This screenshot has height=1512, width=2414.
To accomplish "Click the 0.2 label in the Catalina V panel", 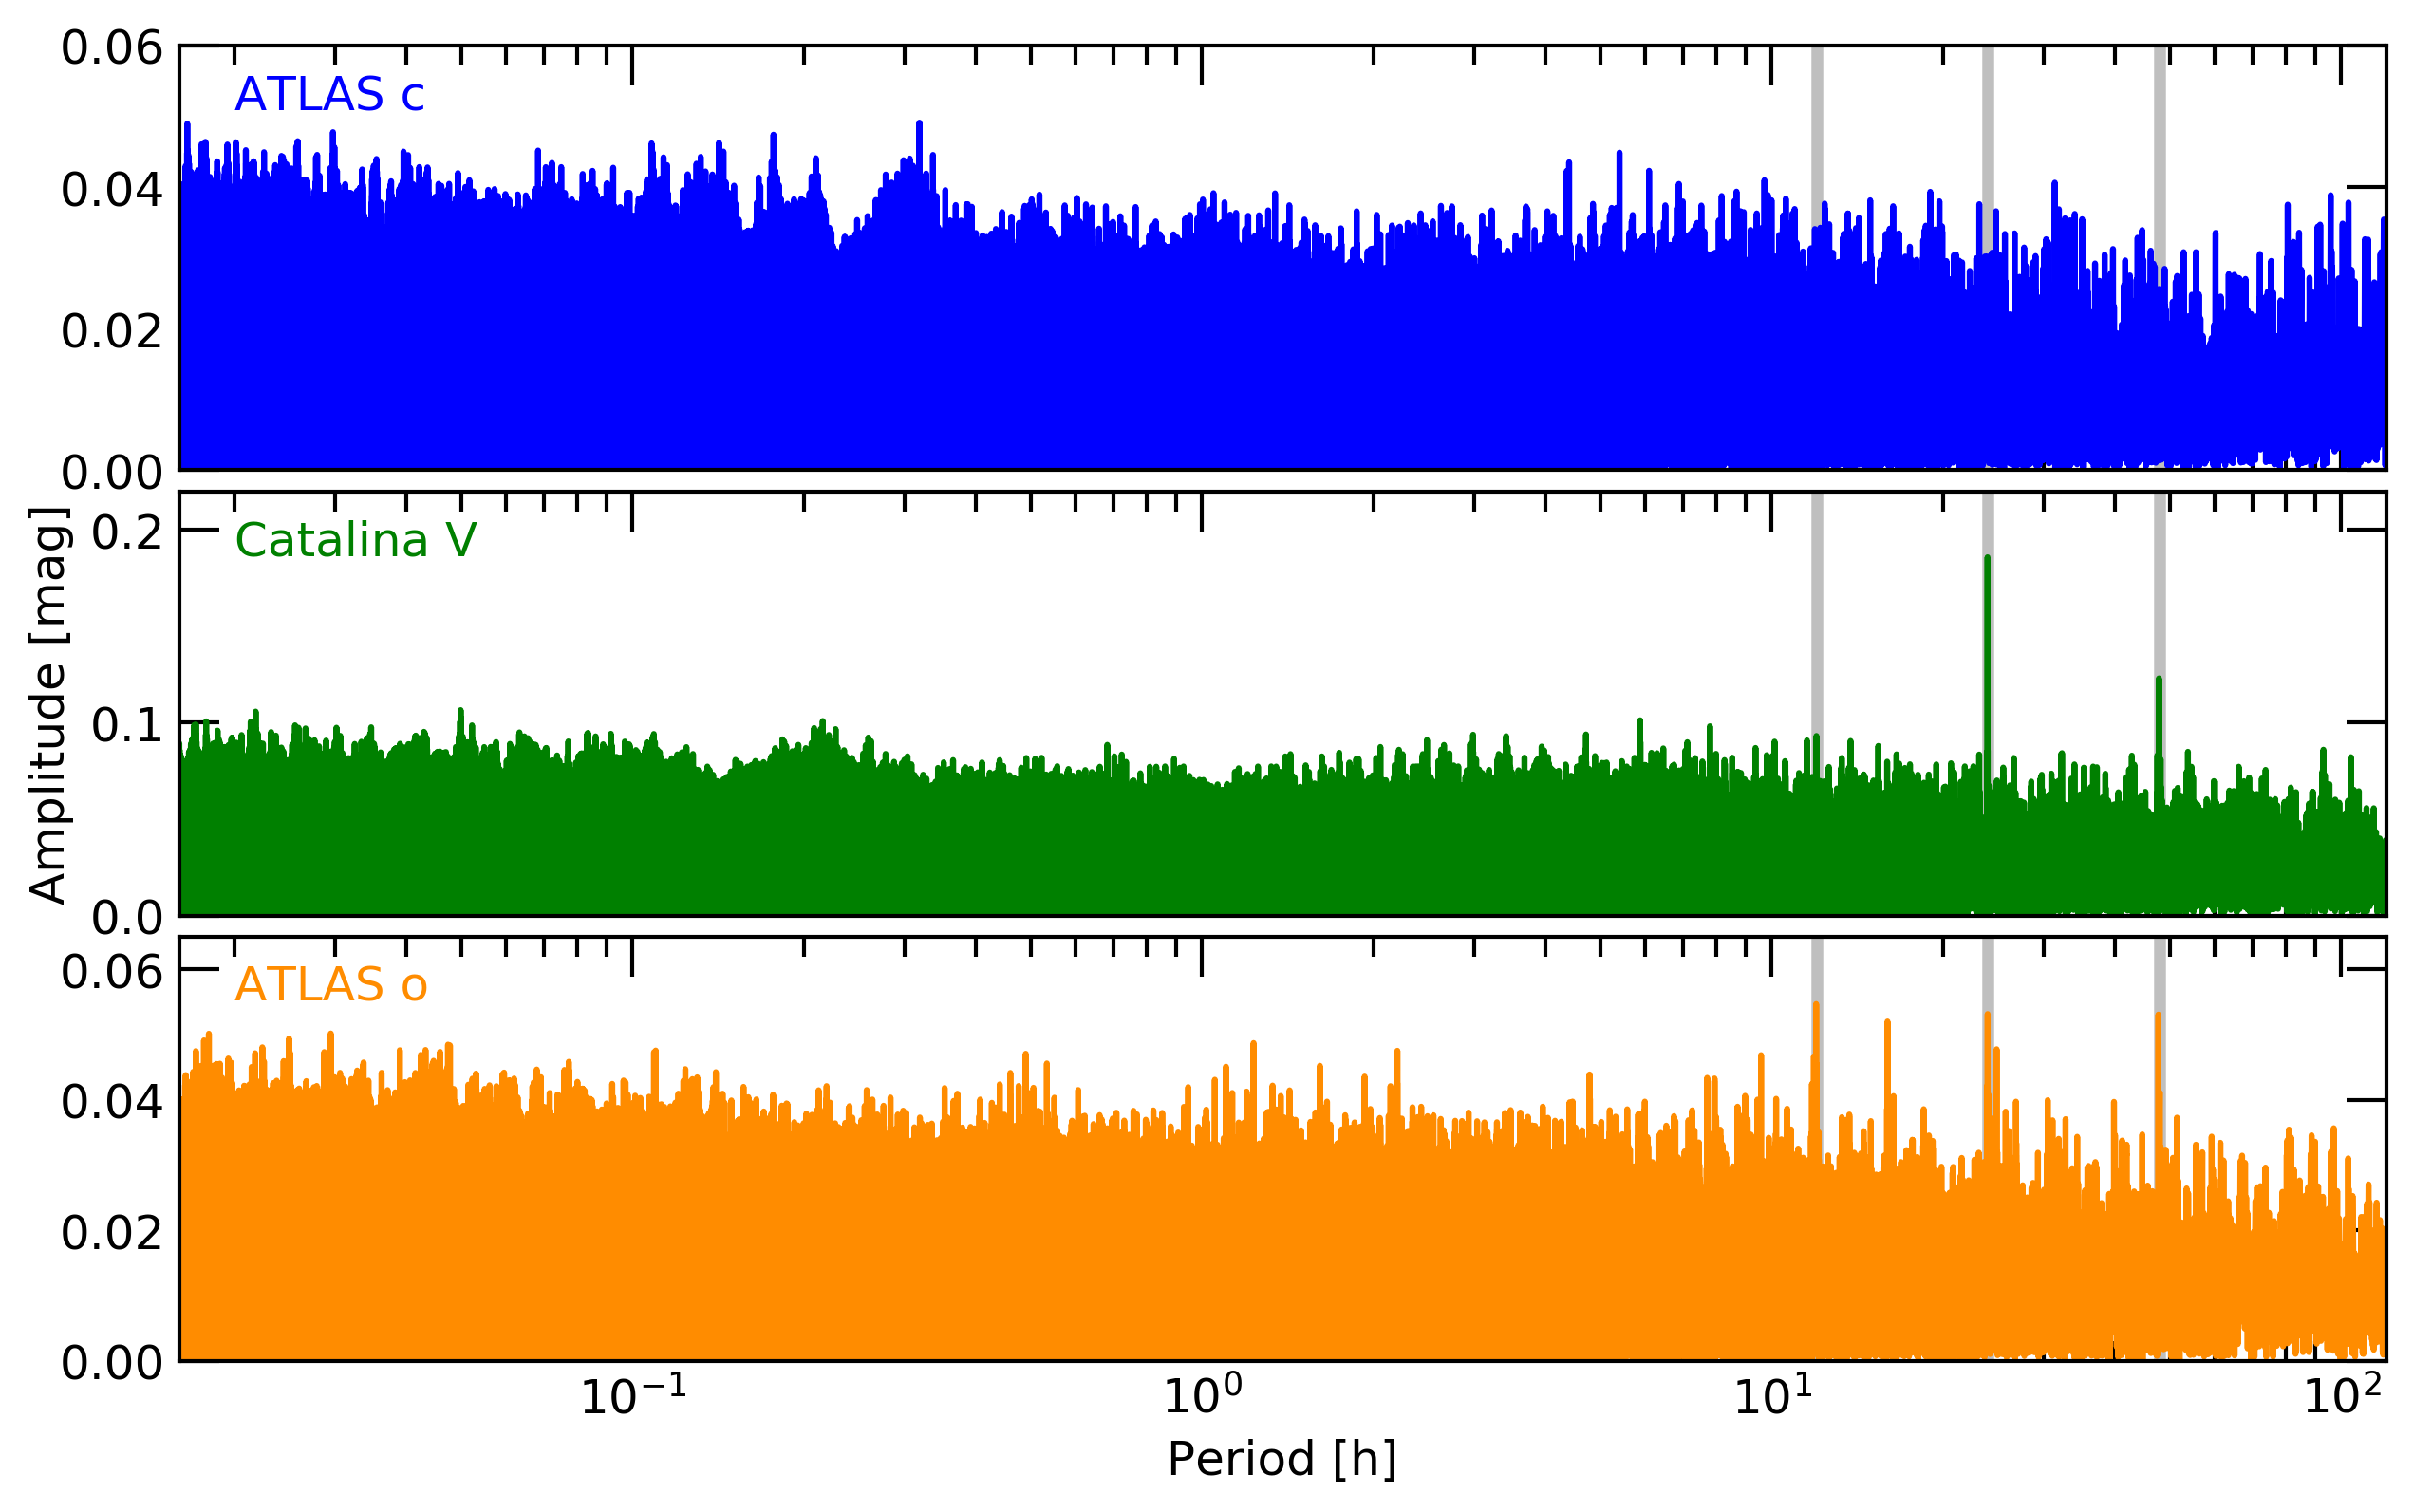I will (x=126, y=531).
